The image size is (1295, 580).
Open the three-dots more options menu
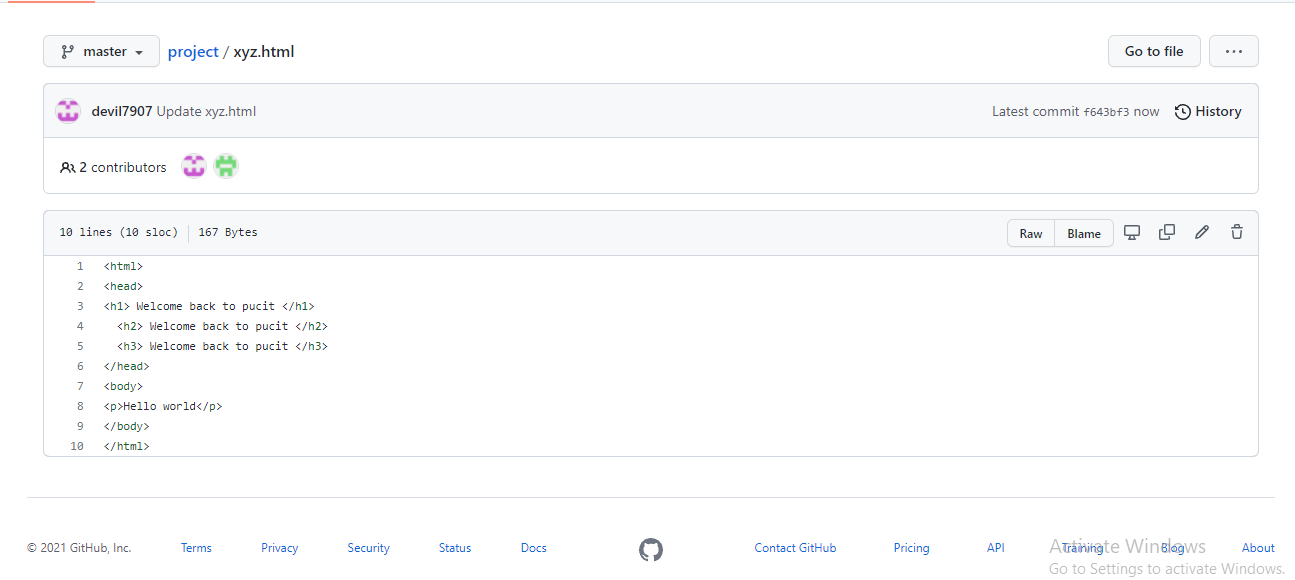pyautogui.click(x=1233, y=51)
